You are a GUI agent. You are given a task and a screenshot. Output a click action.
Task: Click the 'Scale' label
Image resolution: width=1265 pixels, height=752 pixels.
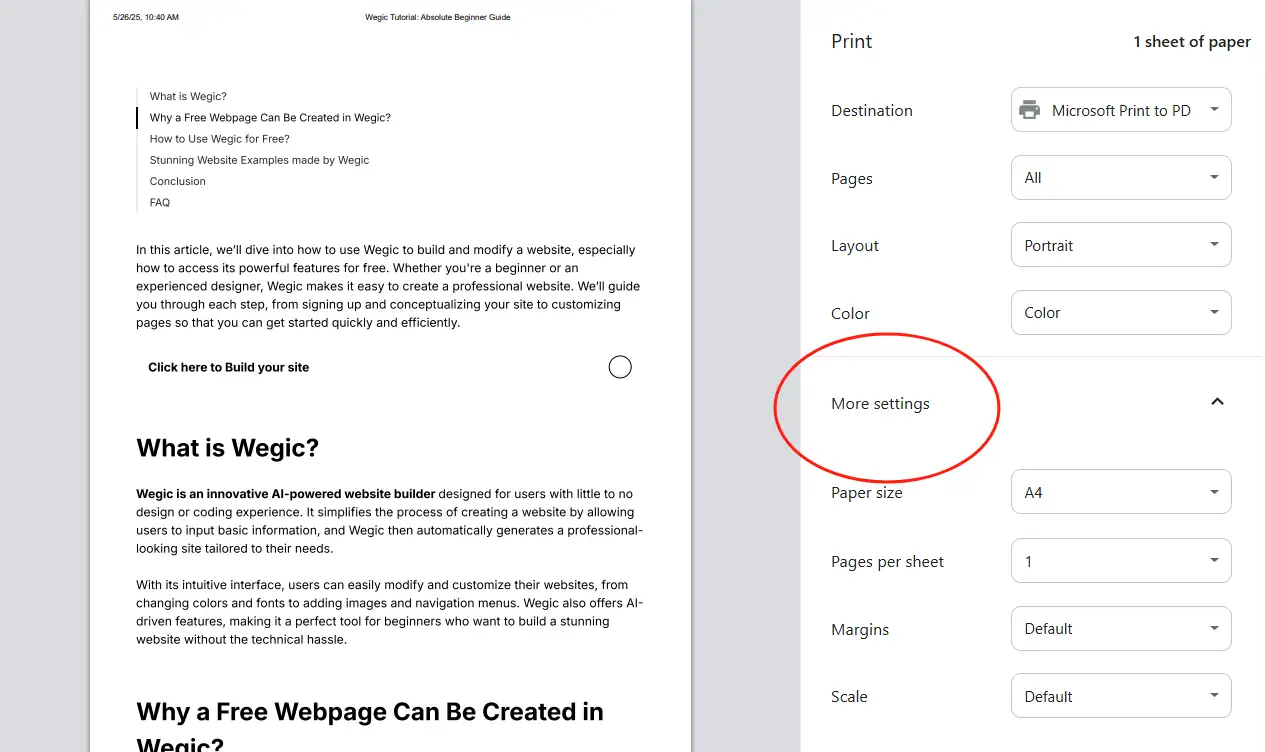(x=849, y=697)
